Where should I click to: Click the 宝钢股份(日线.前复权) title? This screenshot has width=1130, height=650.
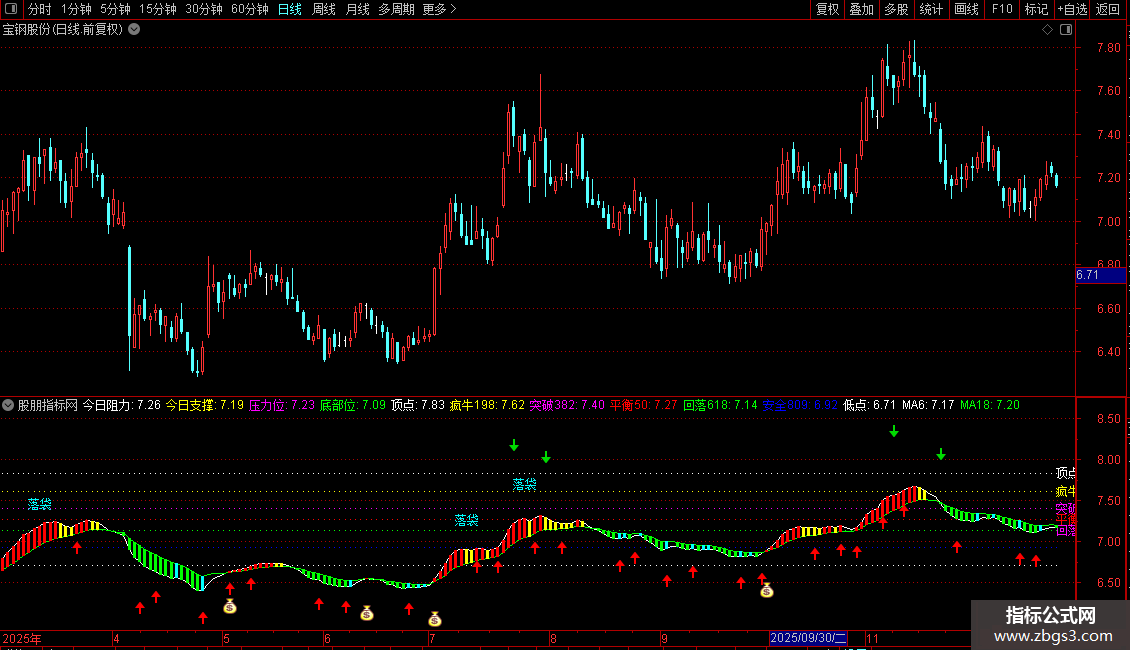tap(63, 30)
